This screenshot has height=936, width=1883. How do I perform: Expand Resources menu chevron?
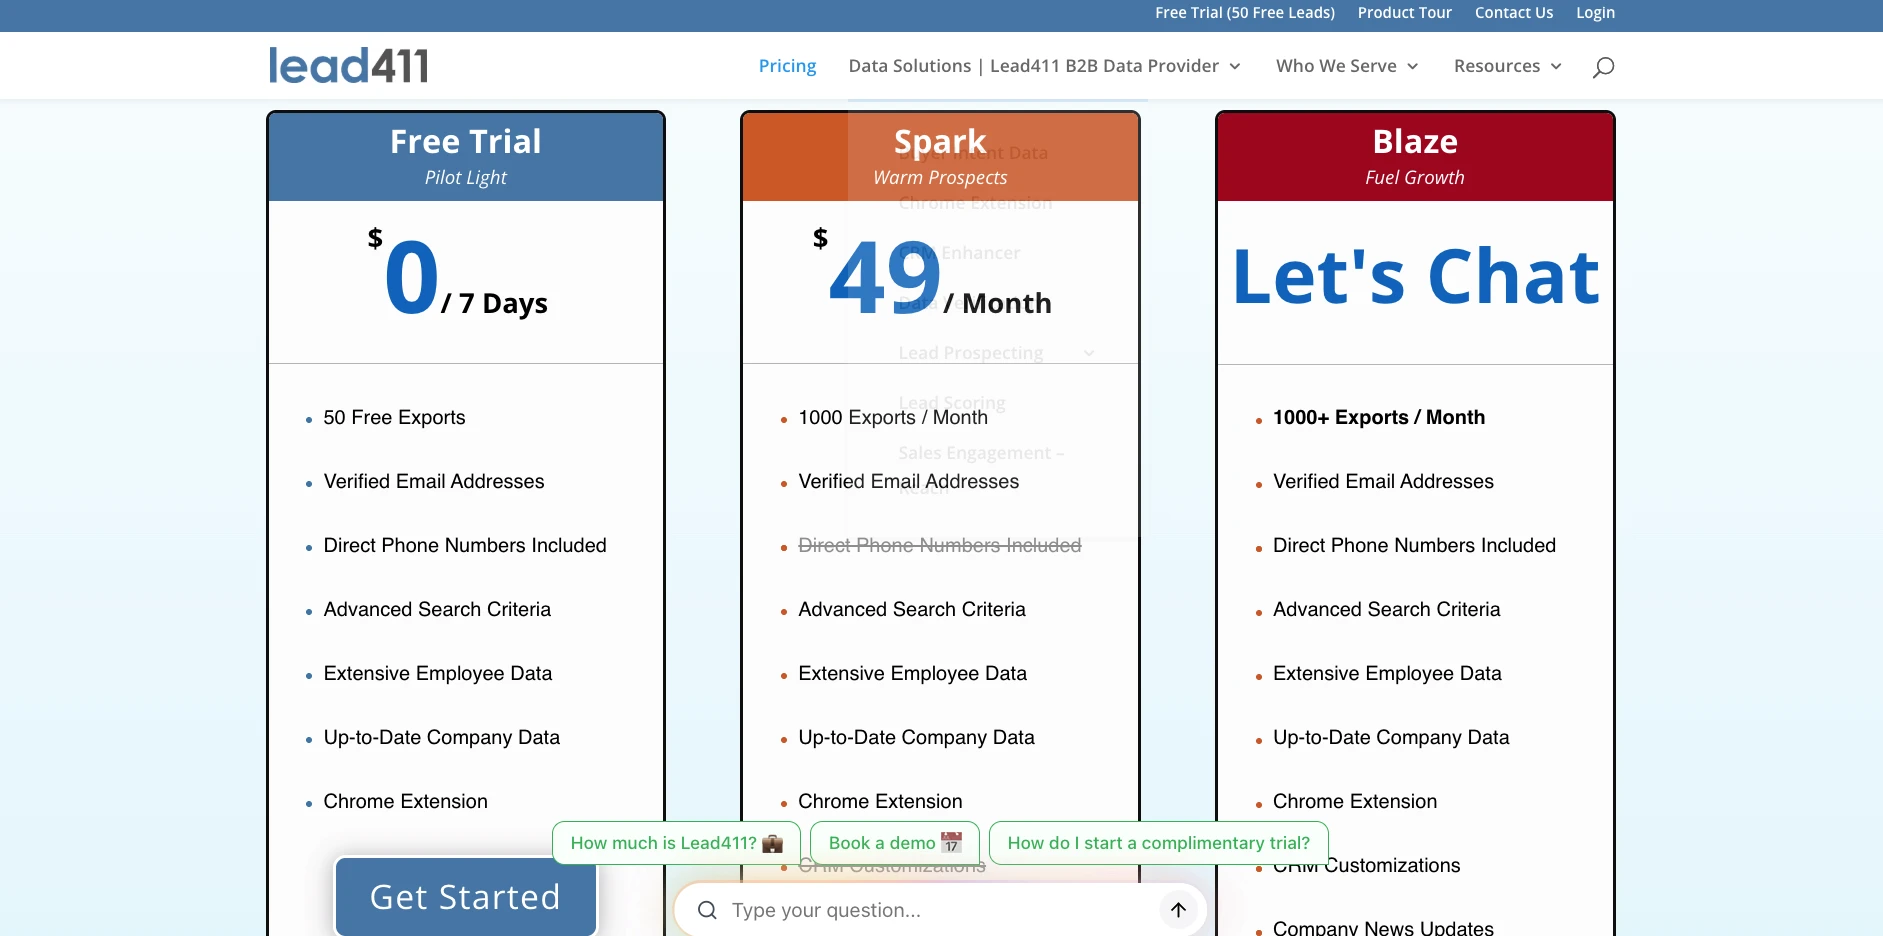click(1556, 67)
